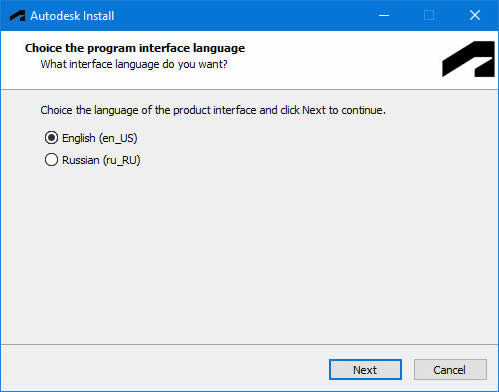This screenshot has width=499, height=392.
Task: Click the empty gray area below language options
Action: [x=249, y=253]
